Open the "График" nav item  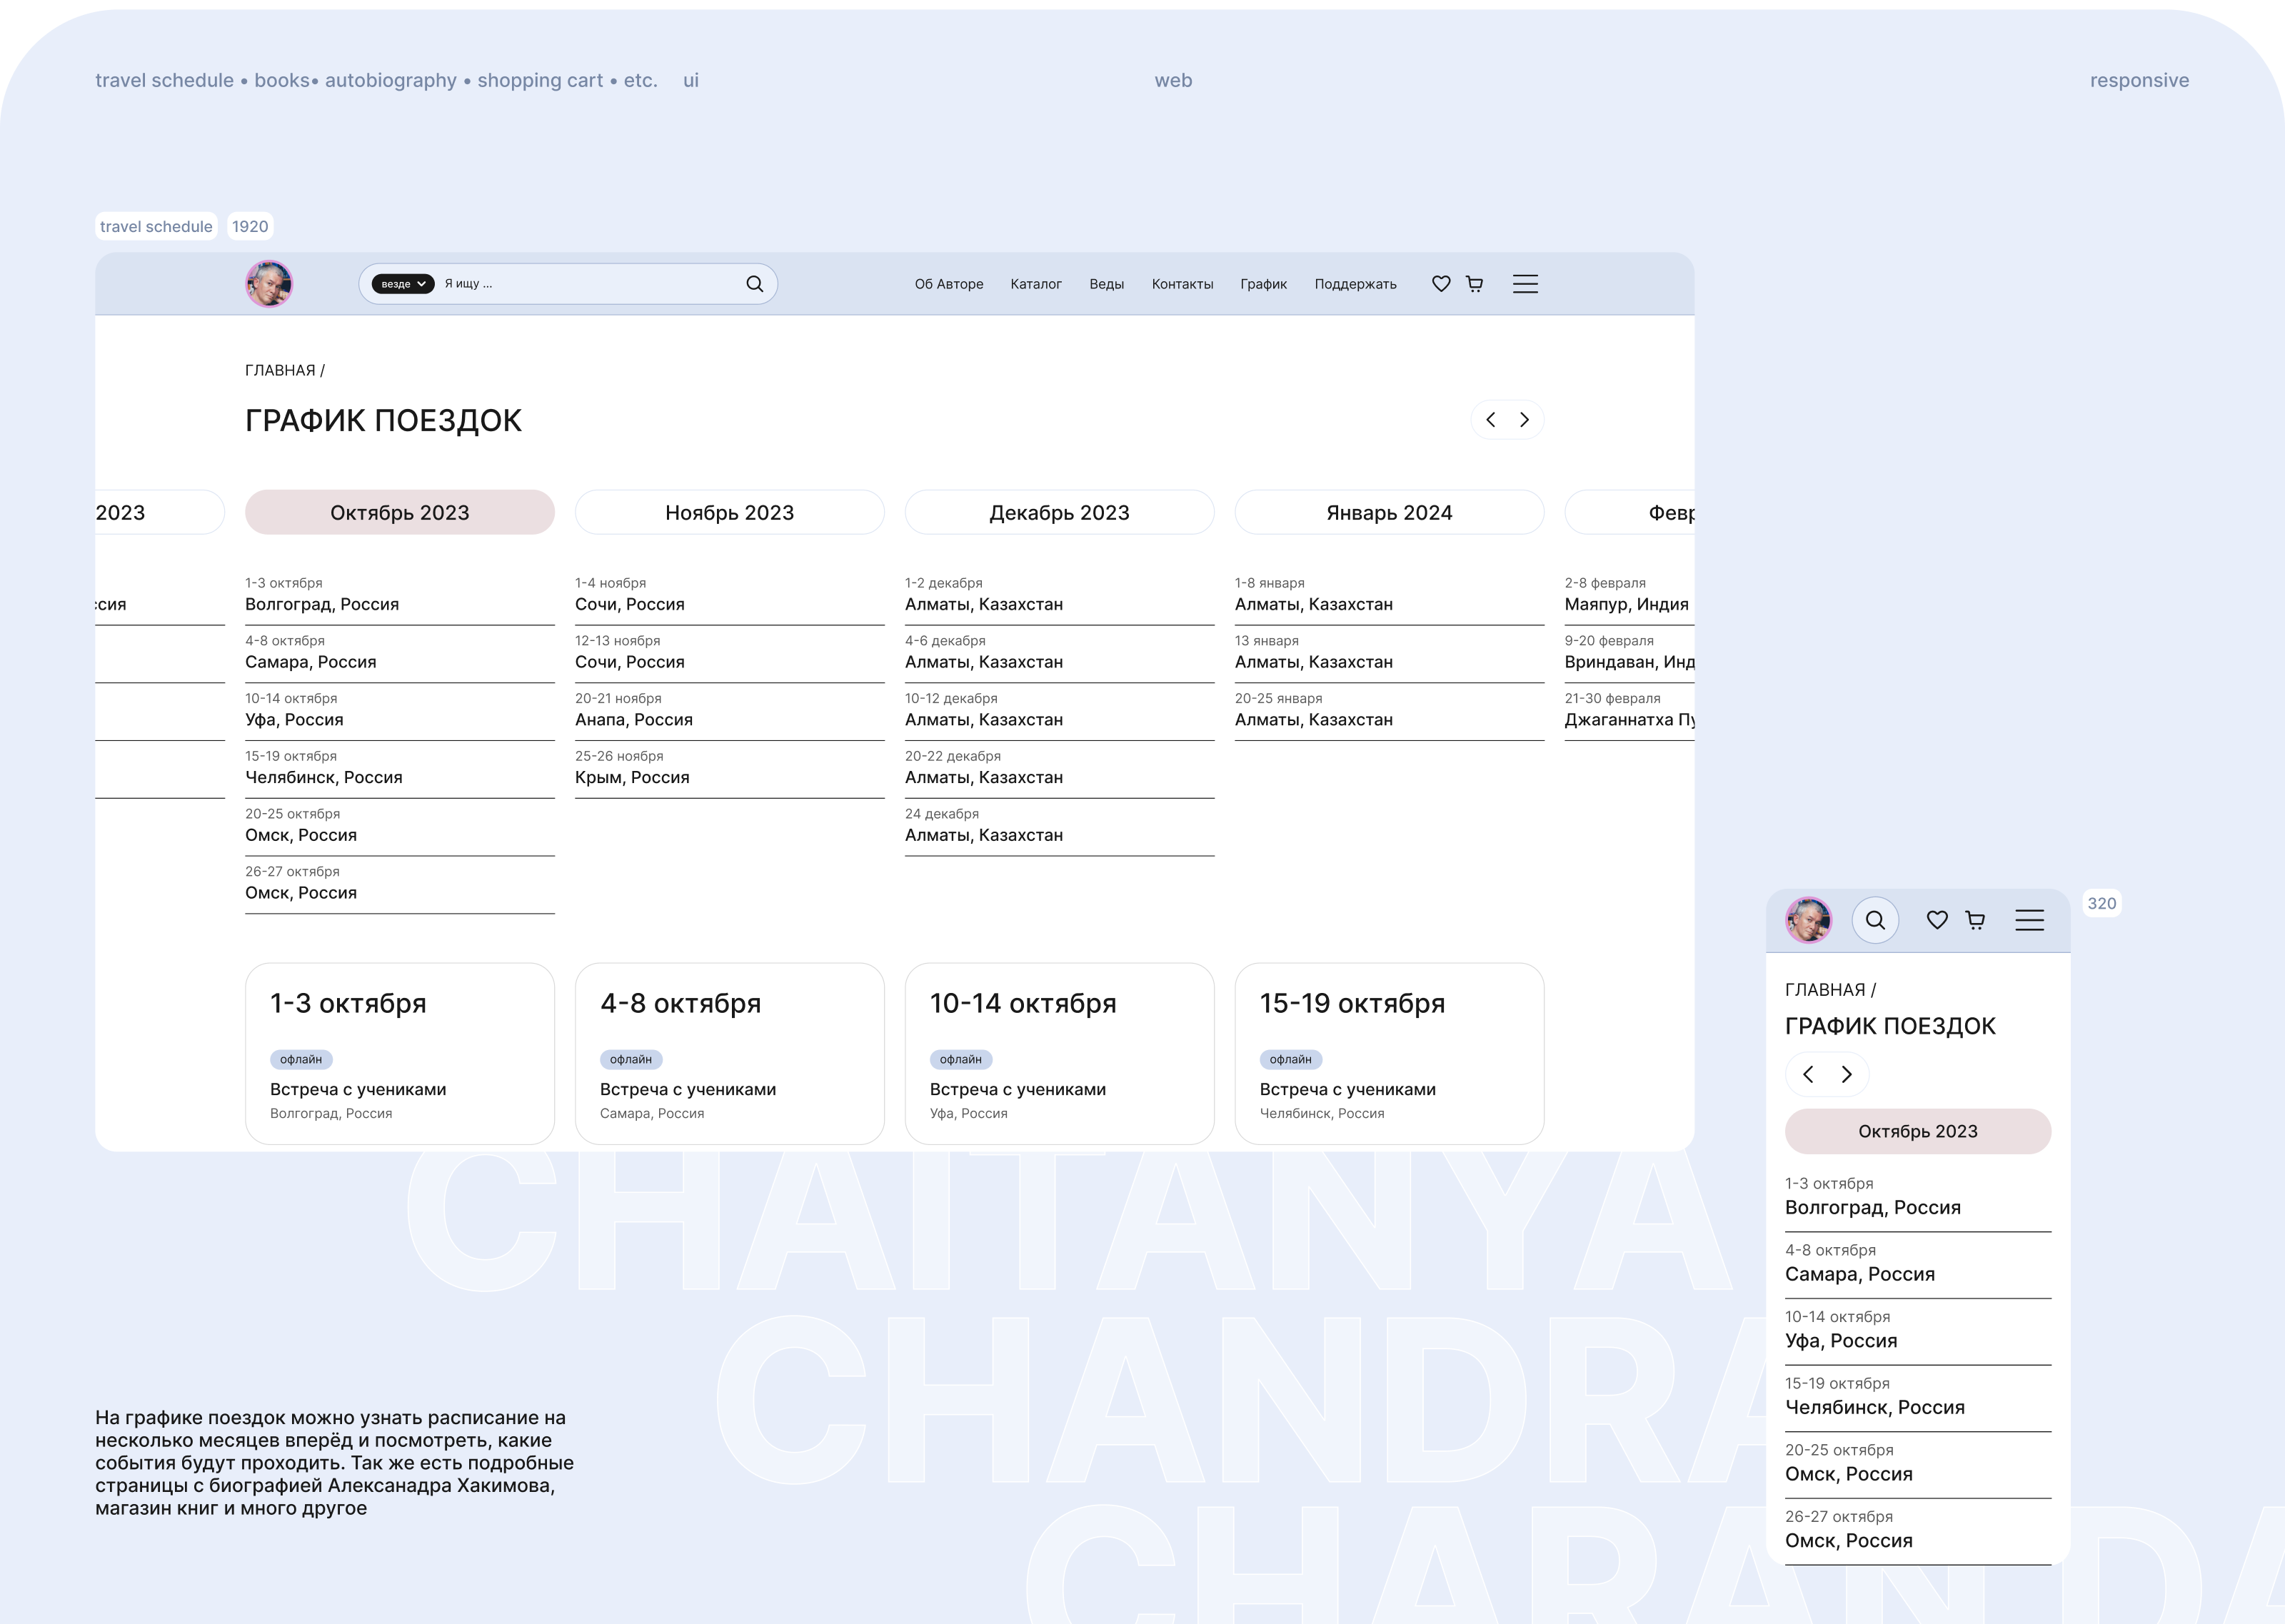click(1264, 284)
